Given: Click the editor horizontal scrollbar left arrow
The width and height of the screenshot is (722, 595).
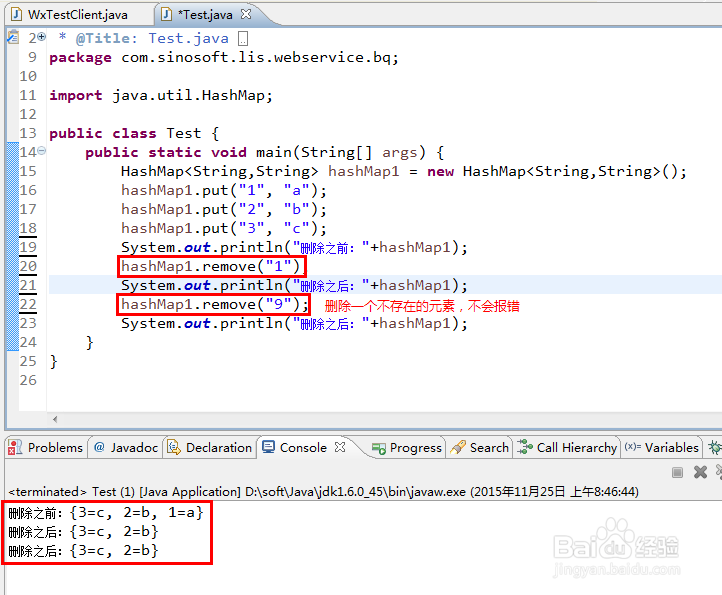Looking at the screenshot, I should point(55,419).
